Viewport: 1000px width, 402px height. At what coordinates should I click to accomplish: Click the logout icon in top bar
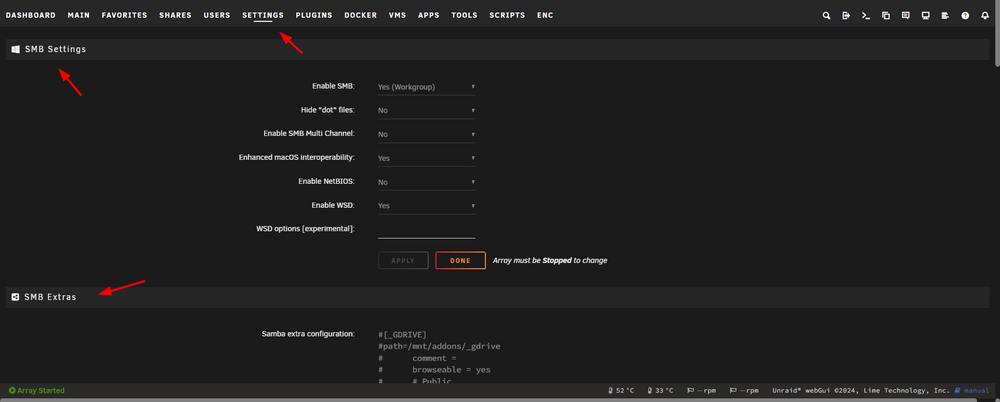(846, 15)
